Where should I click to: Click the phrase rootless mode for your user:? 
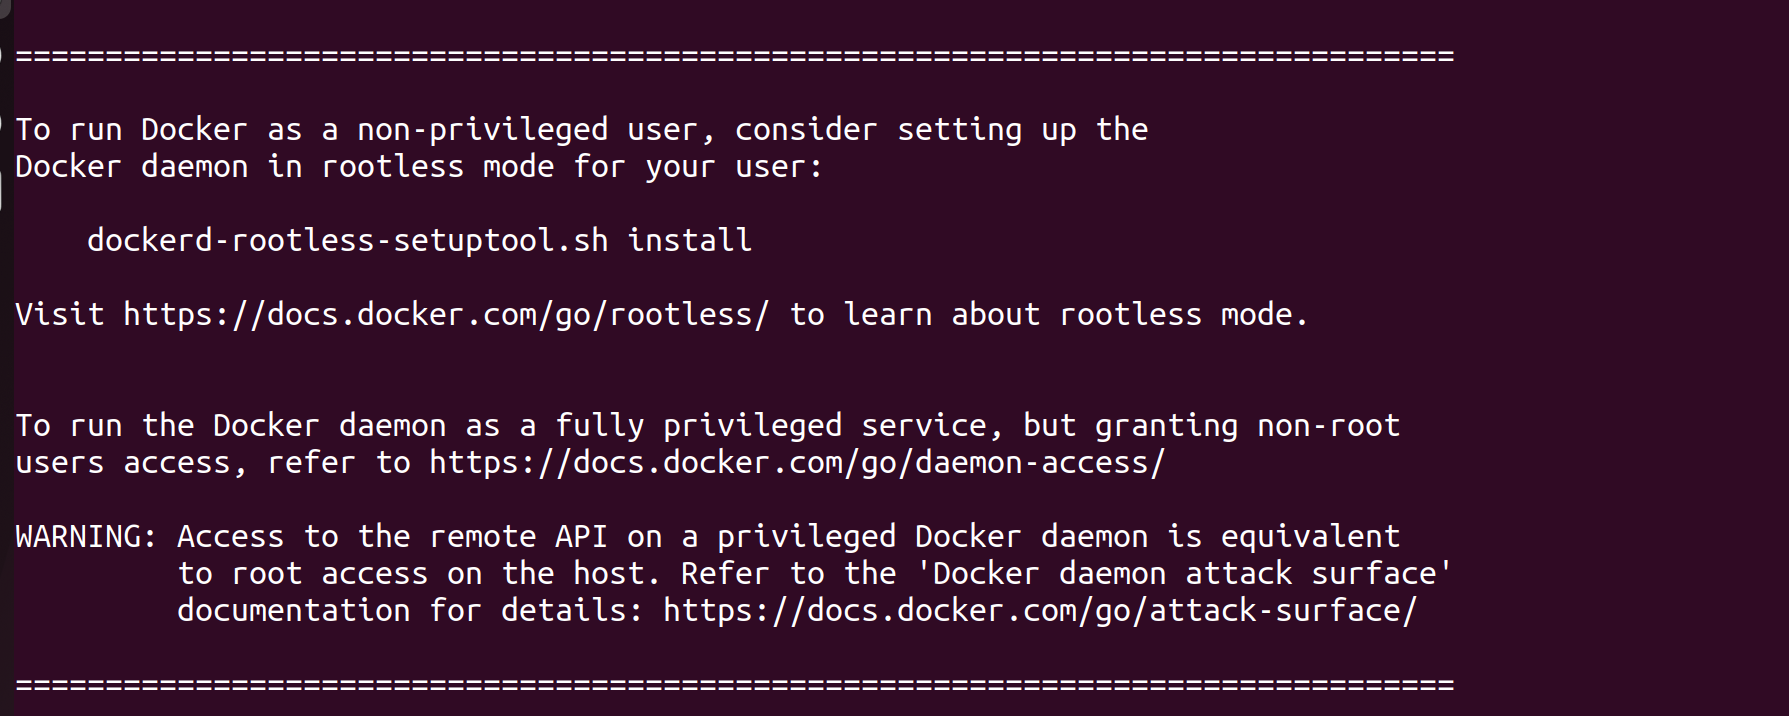572,167
